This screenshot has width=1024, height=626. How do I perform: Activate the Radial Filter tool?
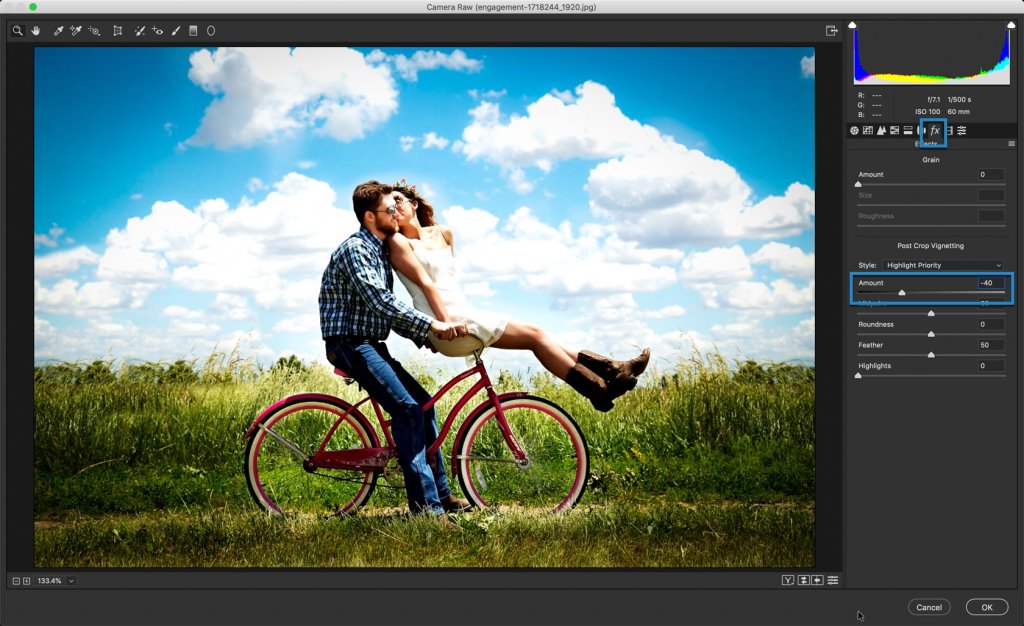point(210,31)
